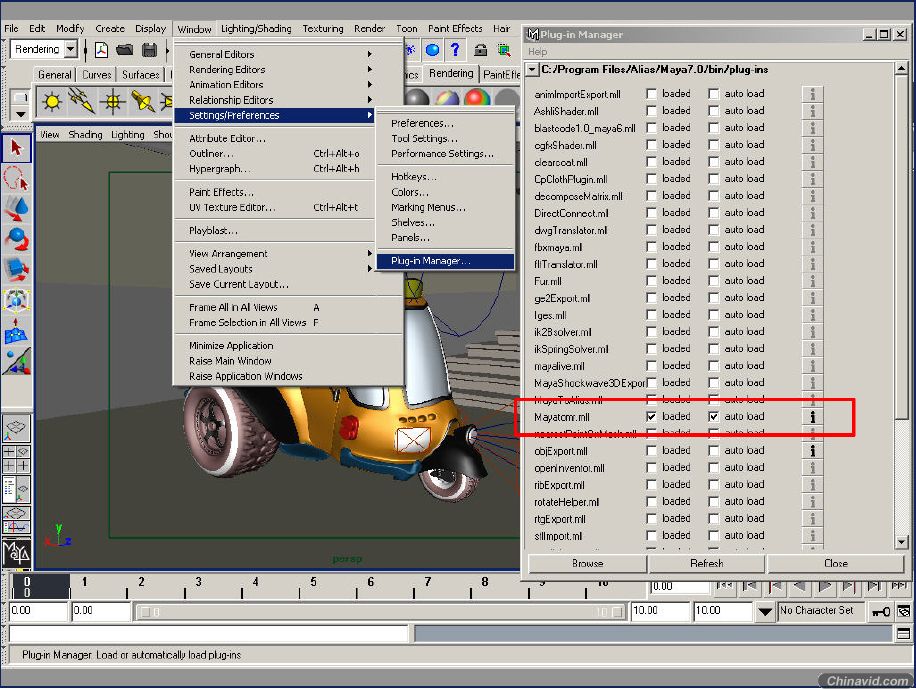The height and width of the screenshot is (689, 916).
Task: Show plug-in info for objExport.mll
Action: tap(813, 451)
